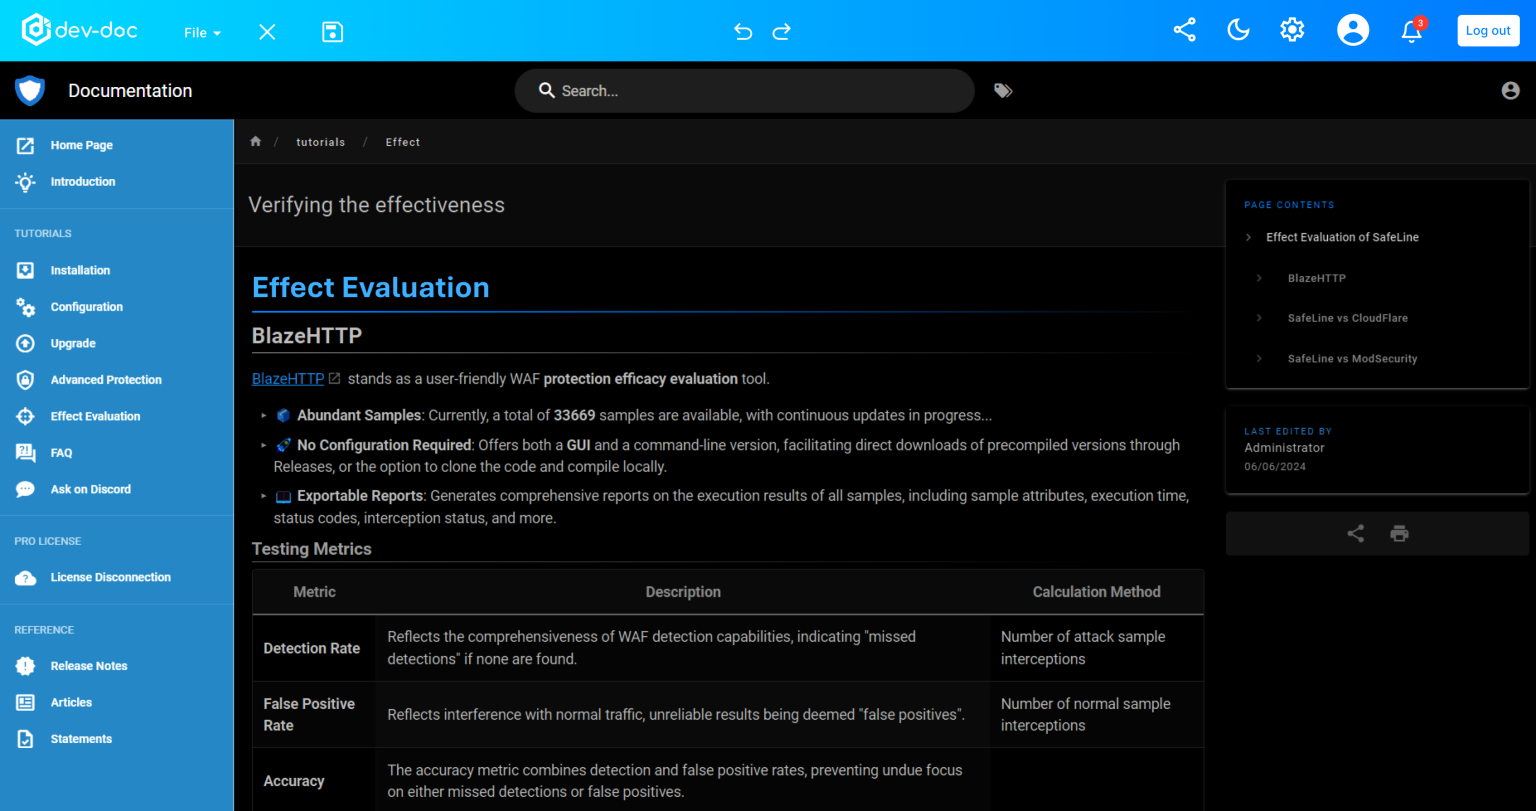Toggle dark mode moon icon
The width and height of the screenshot is (1536, 811).
[1238, 30]
